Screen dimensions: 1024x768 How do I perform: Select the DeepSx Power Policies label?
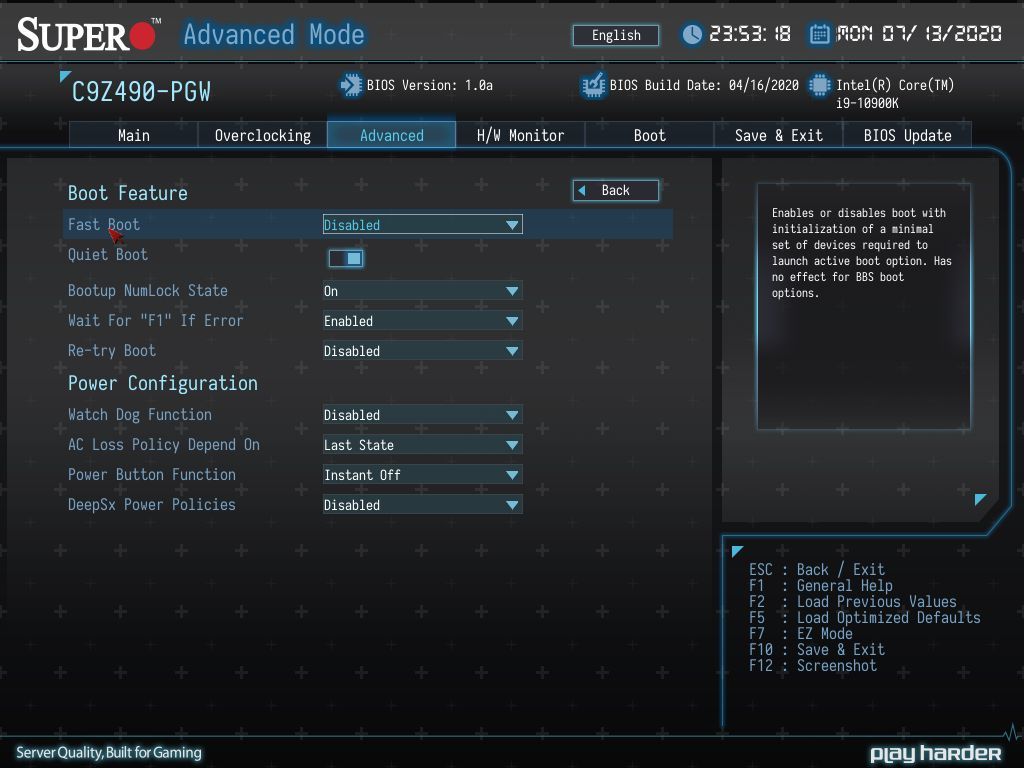tap(152, 504)
